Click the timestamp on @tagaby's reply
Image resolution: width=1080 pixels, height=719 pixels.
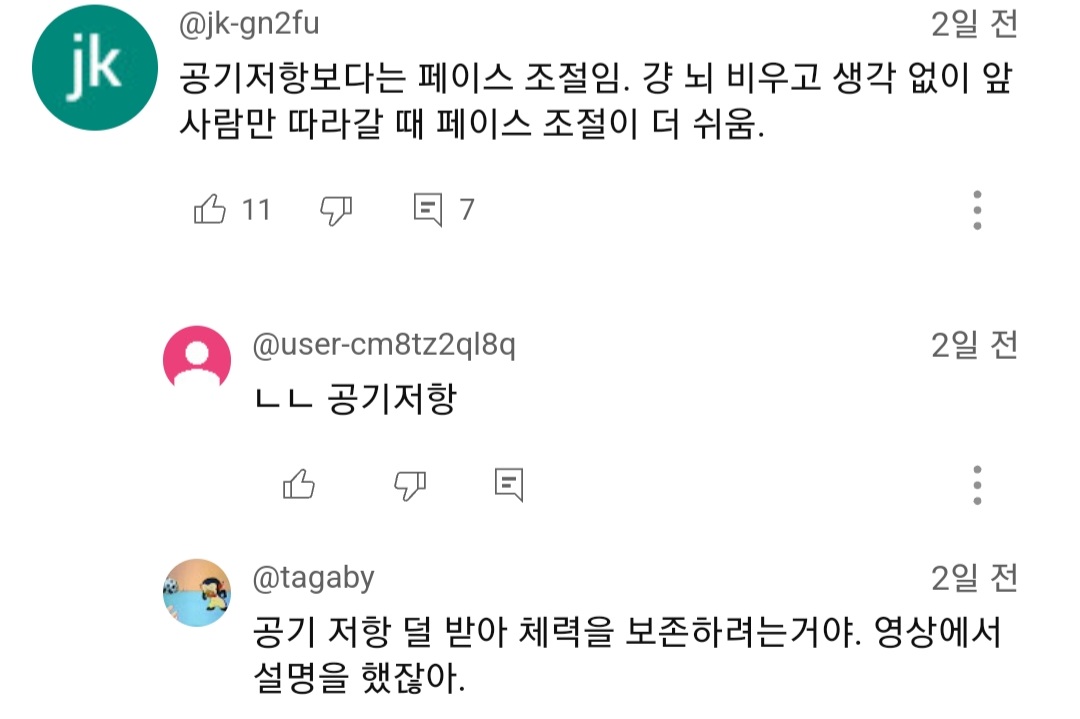point(974,578)
